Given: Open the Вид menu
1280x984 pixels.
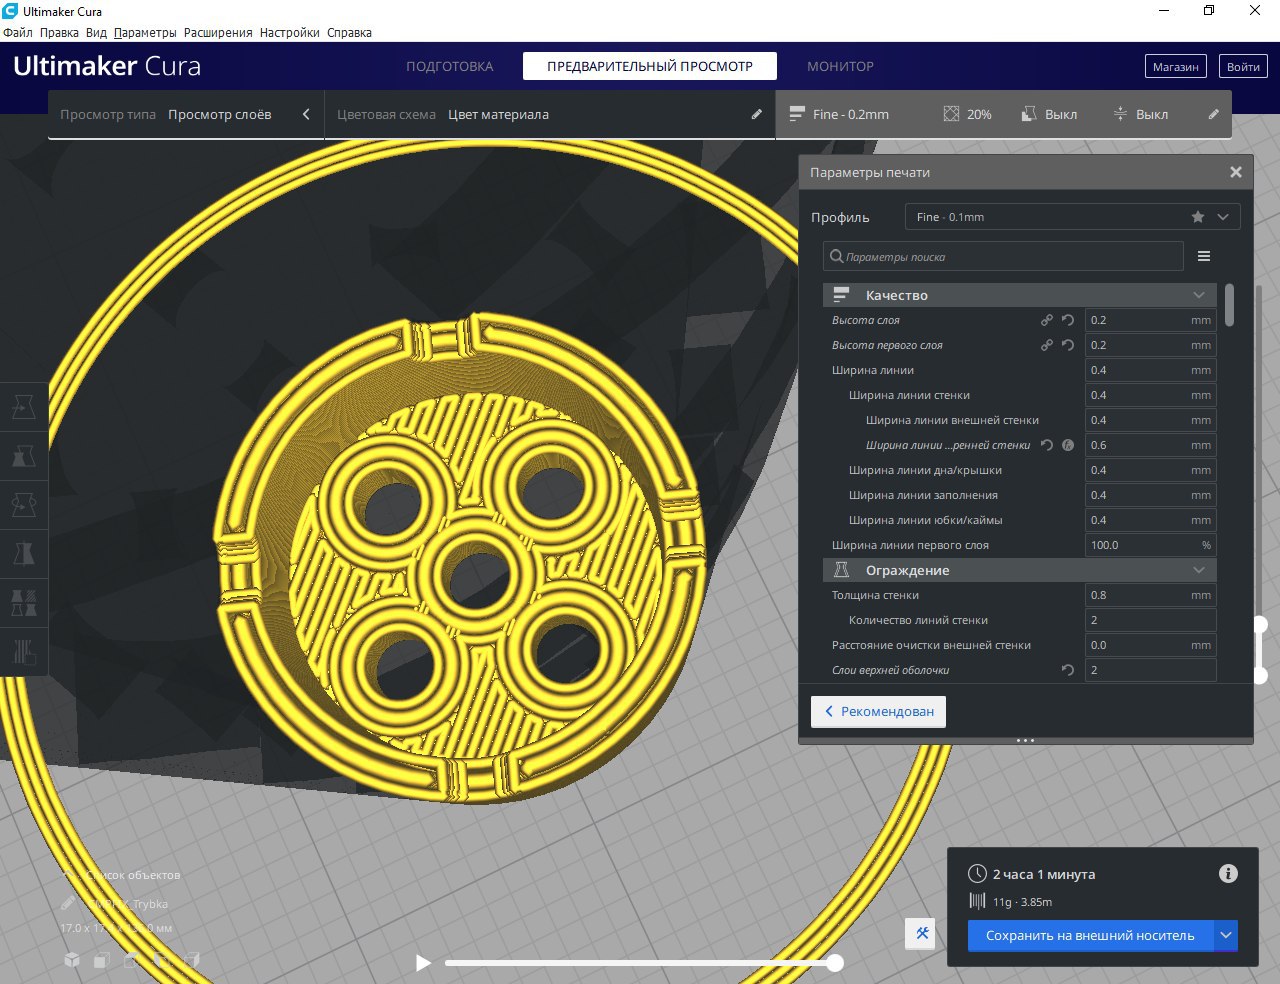Looking at the screenshot, I should (x=96, y=32).
